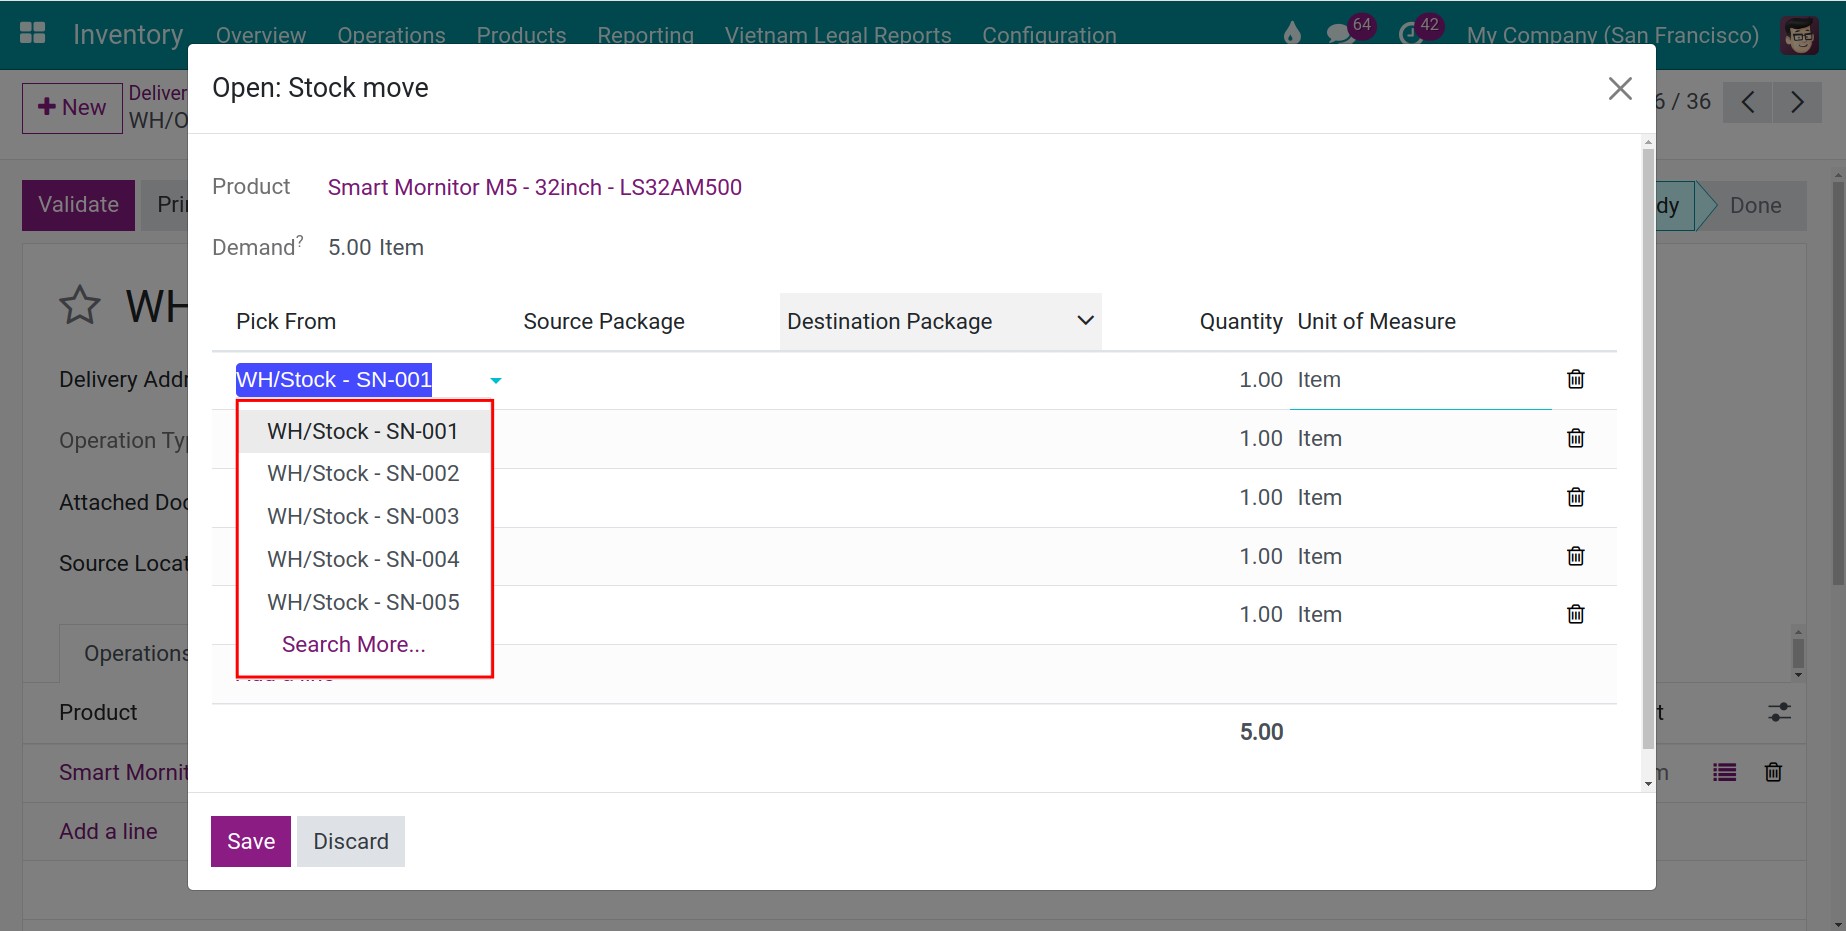Open the user avatar menu
Screen dimensions: 1846x931
click(x=1800, y=35)
